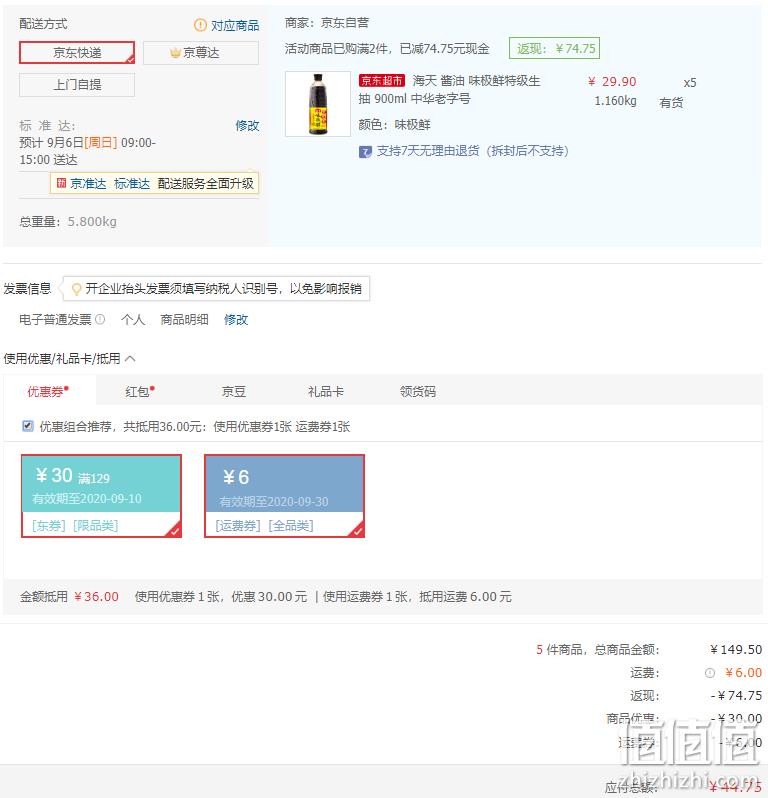Switch to the 优惠券 tab
The height and width of the screenshot is (798, 768).
[x=48, y=391]
